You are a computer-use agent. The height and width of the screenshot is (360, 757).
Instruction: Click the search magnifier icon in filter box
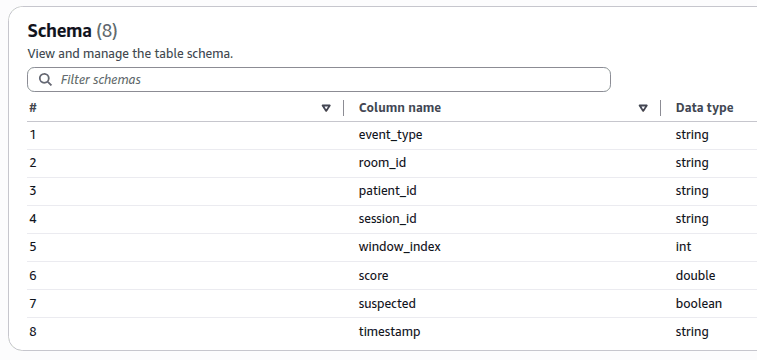tap(45, 80)
